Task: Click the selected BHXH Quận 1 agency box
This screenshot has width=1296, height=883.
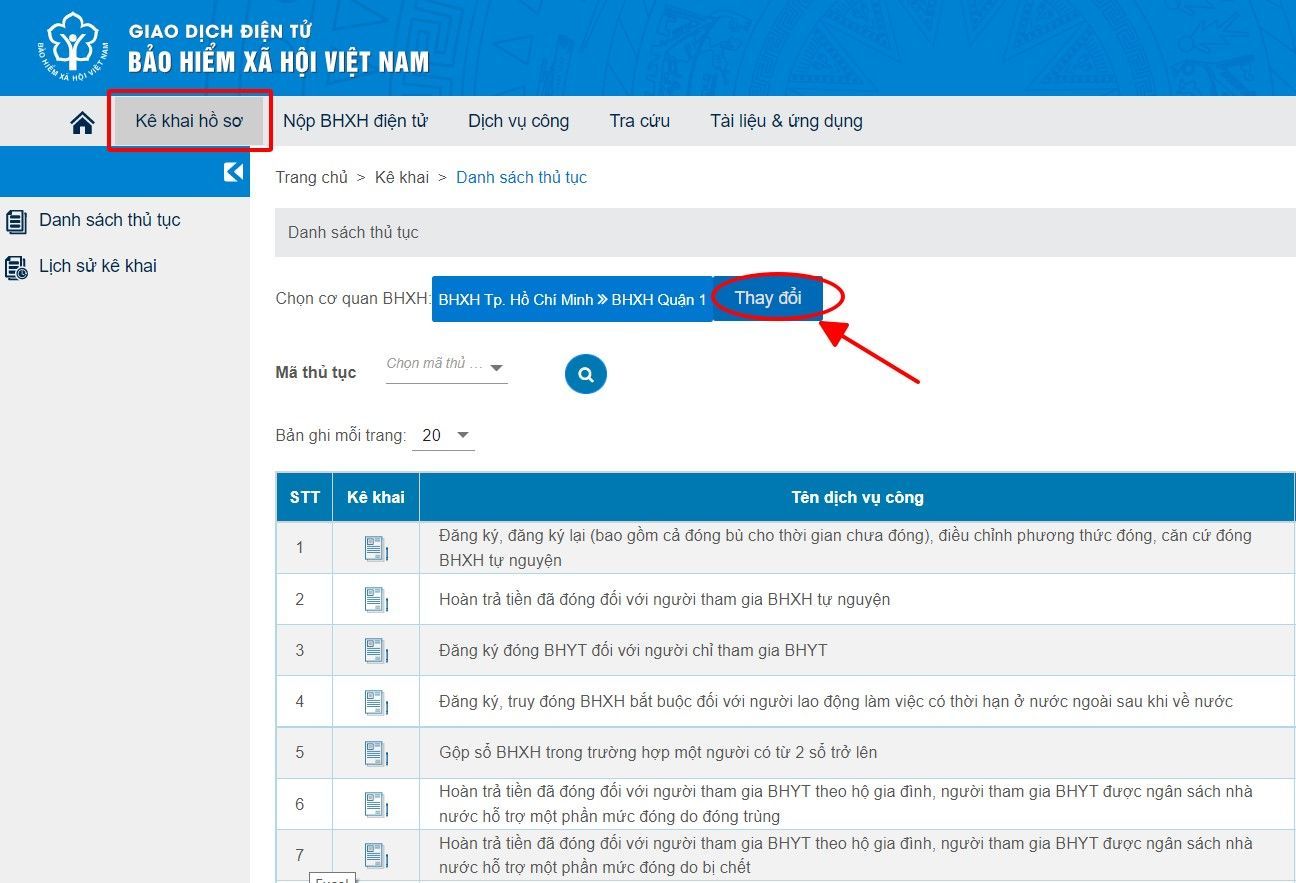Action: [x=572, y=299]
